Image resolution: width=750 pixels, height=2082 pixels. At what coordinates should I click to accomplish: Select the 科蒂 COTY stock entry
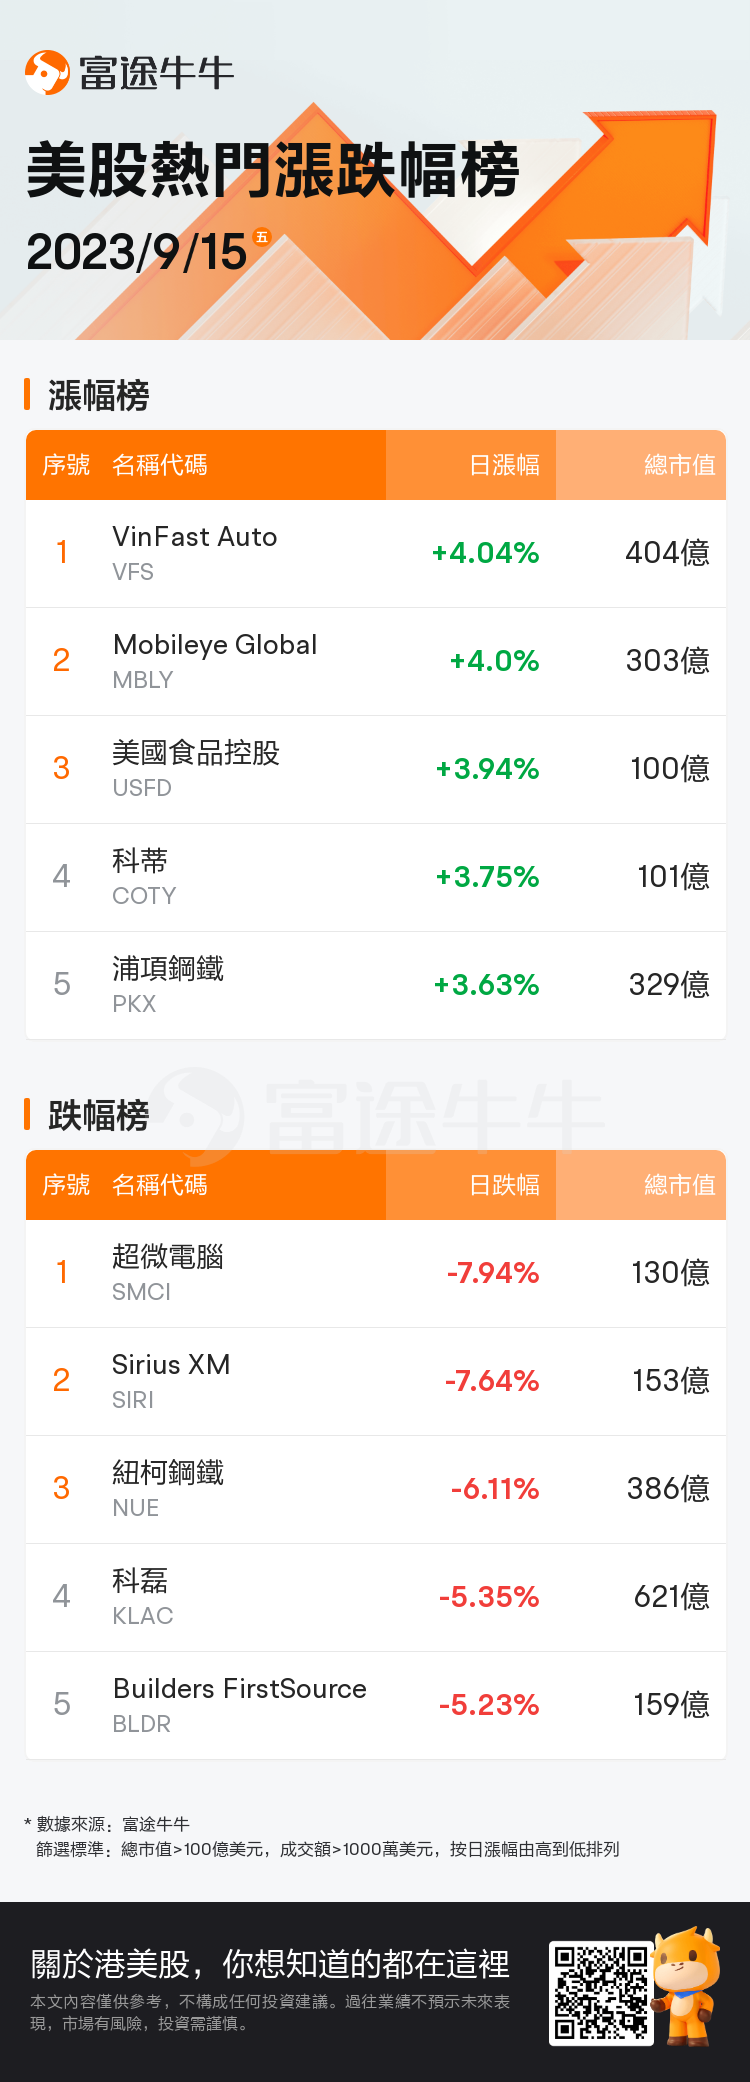click(376, 878)
